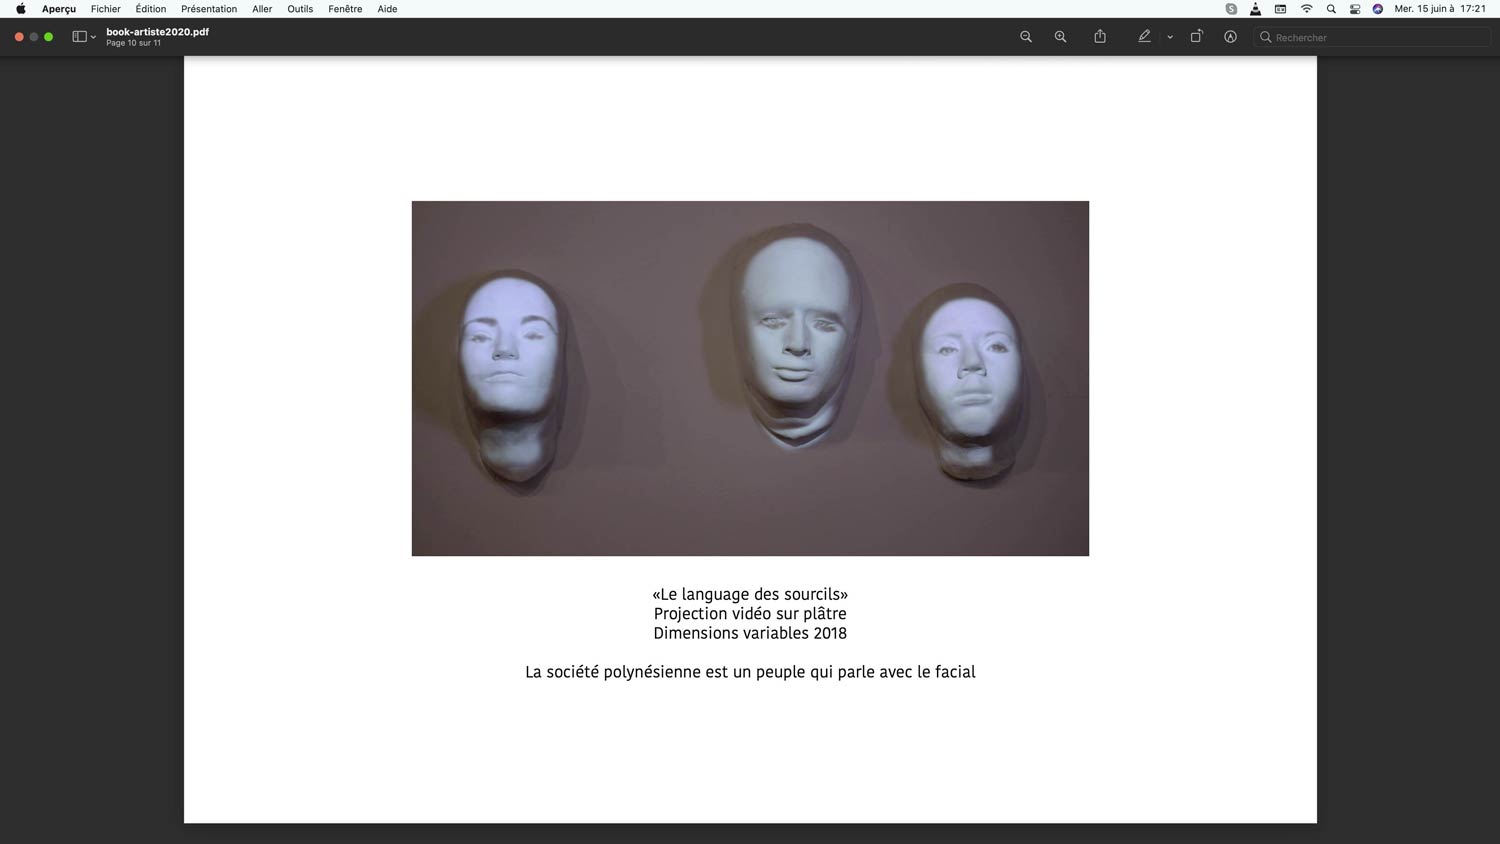Screen dimensions: 1500x844
Task: Toggle the sidebar view button
Action: coord(79,37)
